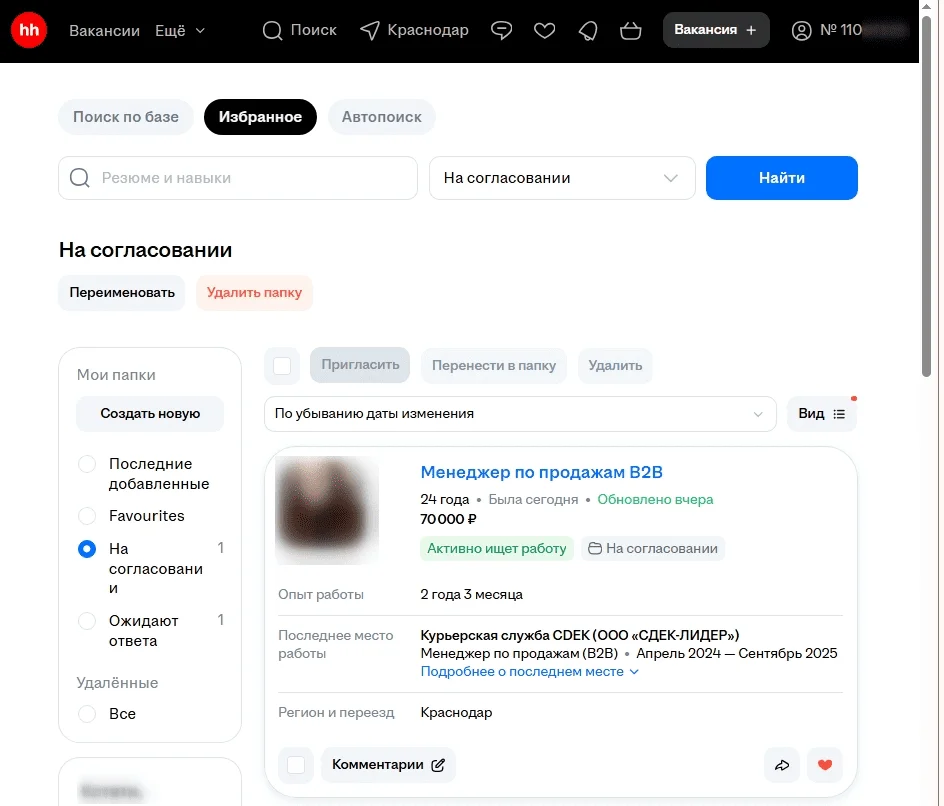Click the Активно ищет работу tag
Image resolution: width=944 pixels, height=806 pixels.
click(x=497, y=548)
